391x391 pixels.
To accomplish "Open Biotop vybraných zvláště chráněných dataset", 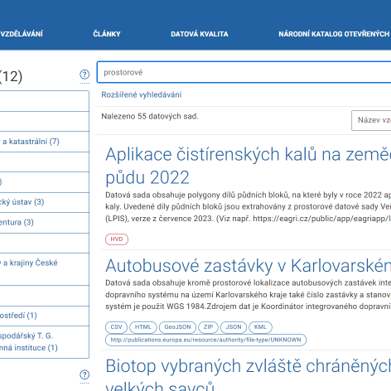I will pyautogui.click(x=248, y=376).
